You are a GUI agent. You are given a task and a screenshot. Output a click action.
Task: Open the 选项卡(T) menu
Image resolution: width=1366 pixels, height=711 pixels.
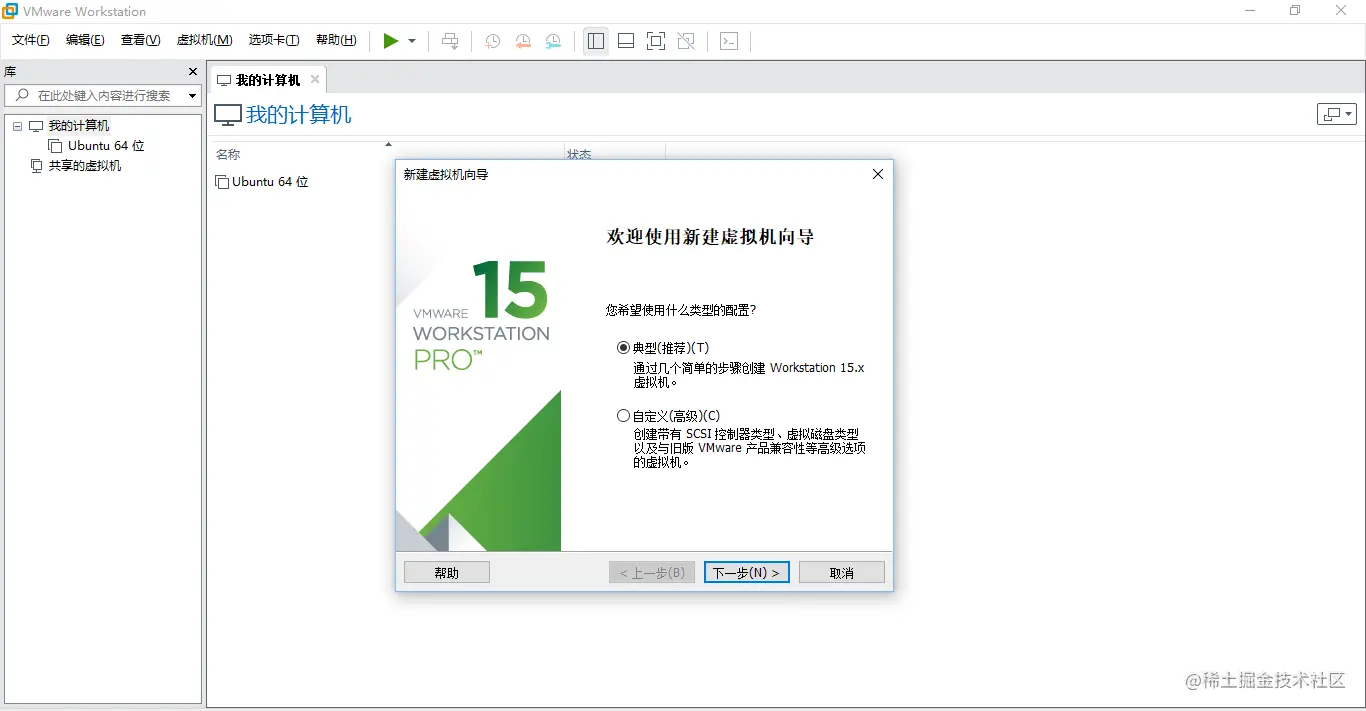coord(274,40)
